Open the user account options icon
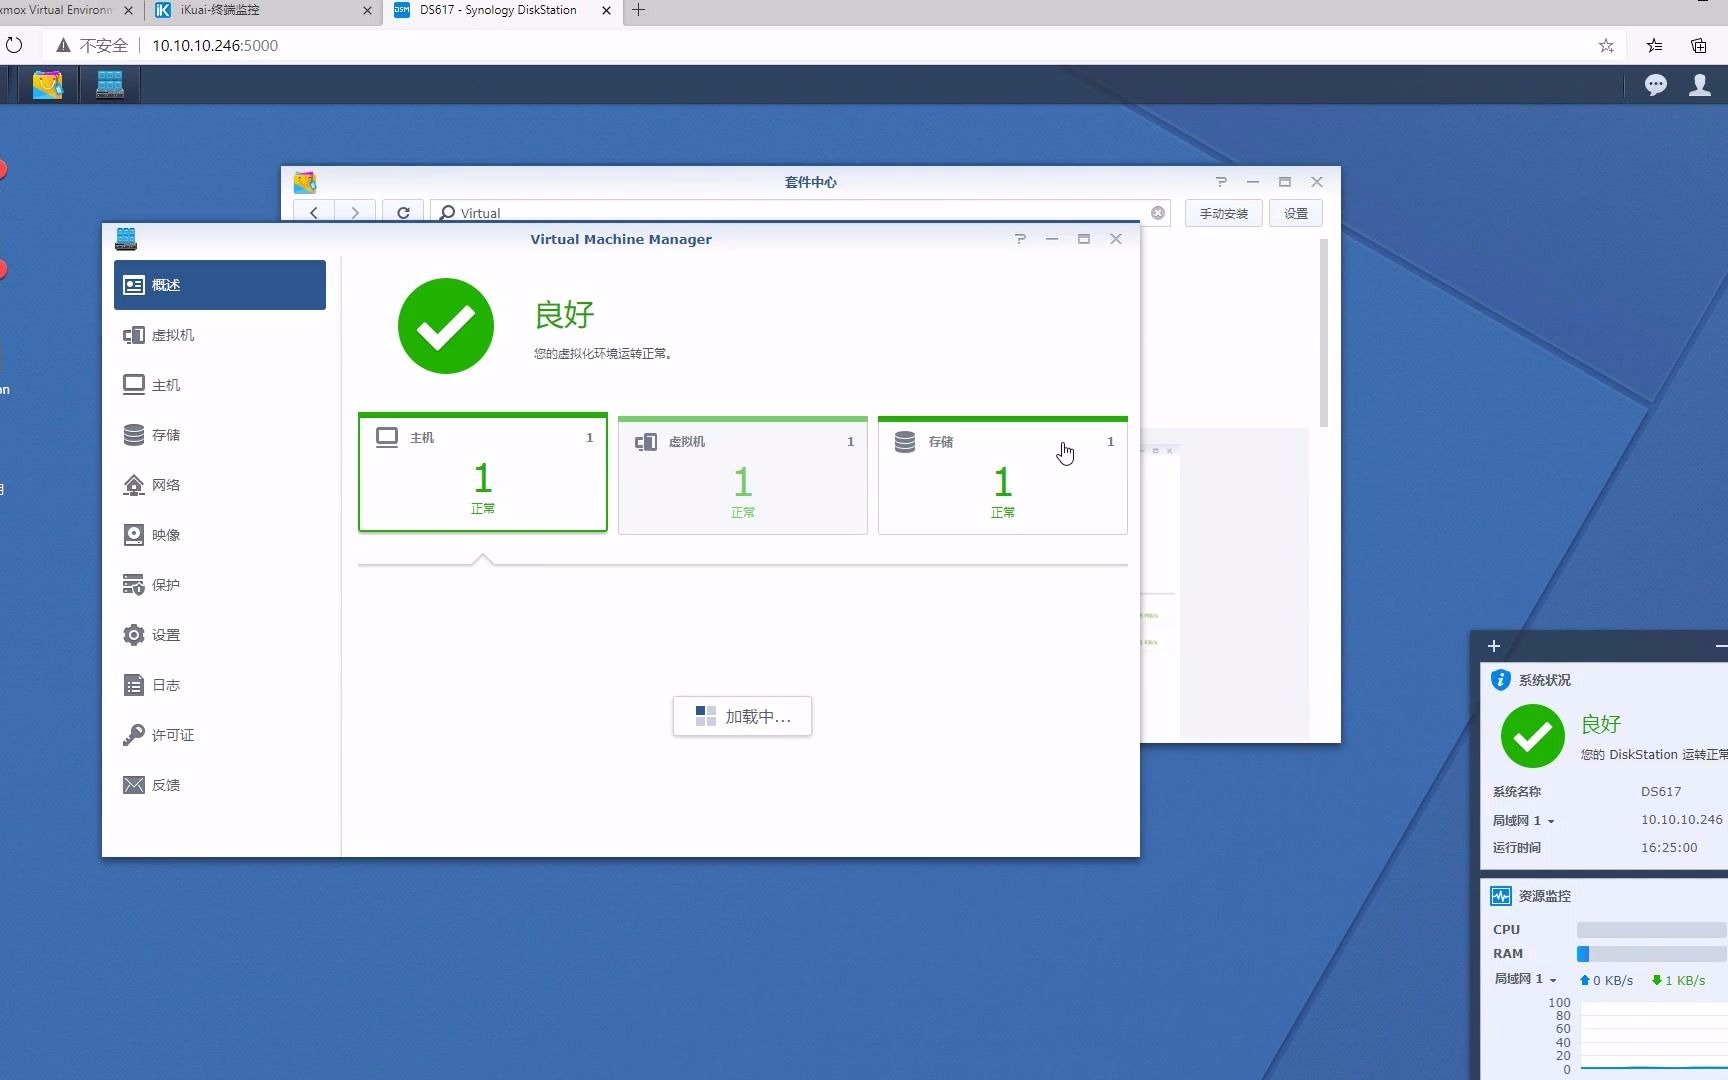This screenshot has height=1080, width=1728. [1700, 85]
